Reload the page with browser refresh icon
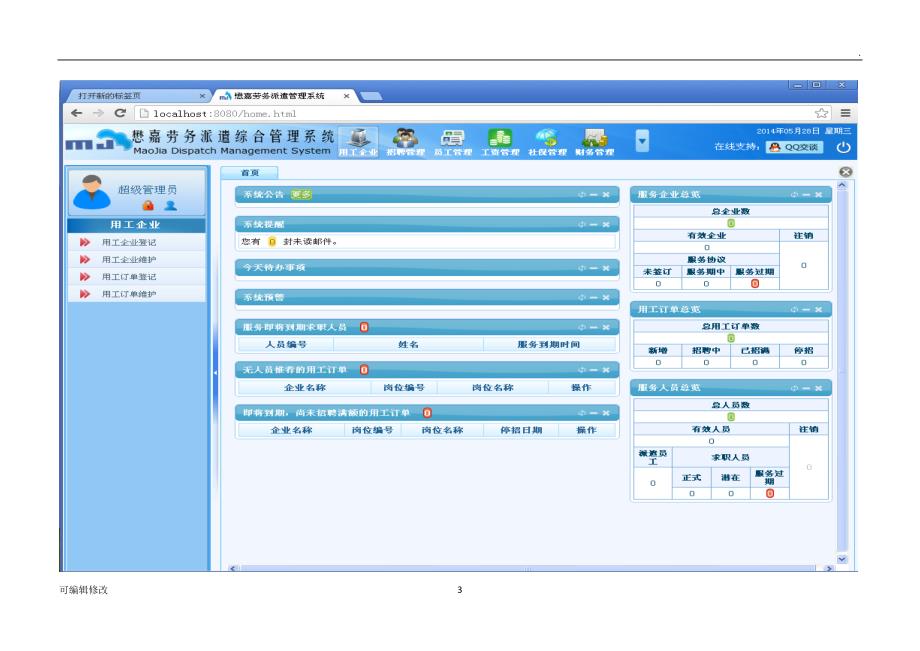The width and height of the screenshot is (920, 651). (120, 113)
